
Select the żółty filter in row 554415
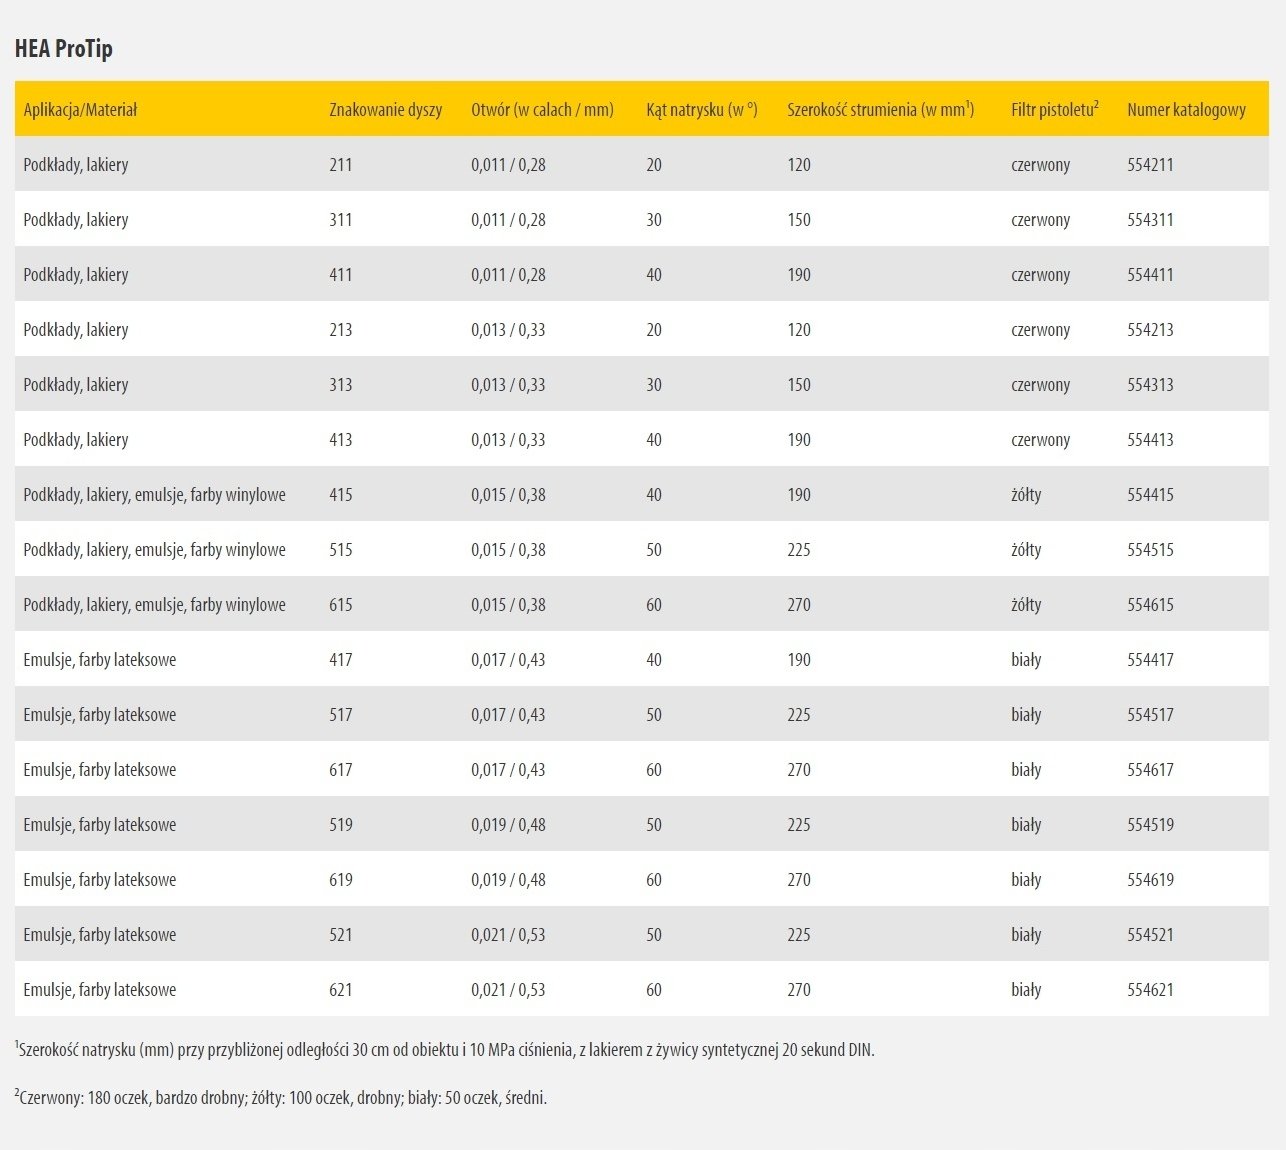[1026, 495]
